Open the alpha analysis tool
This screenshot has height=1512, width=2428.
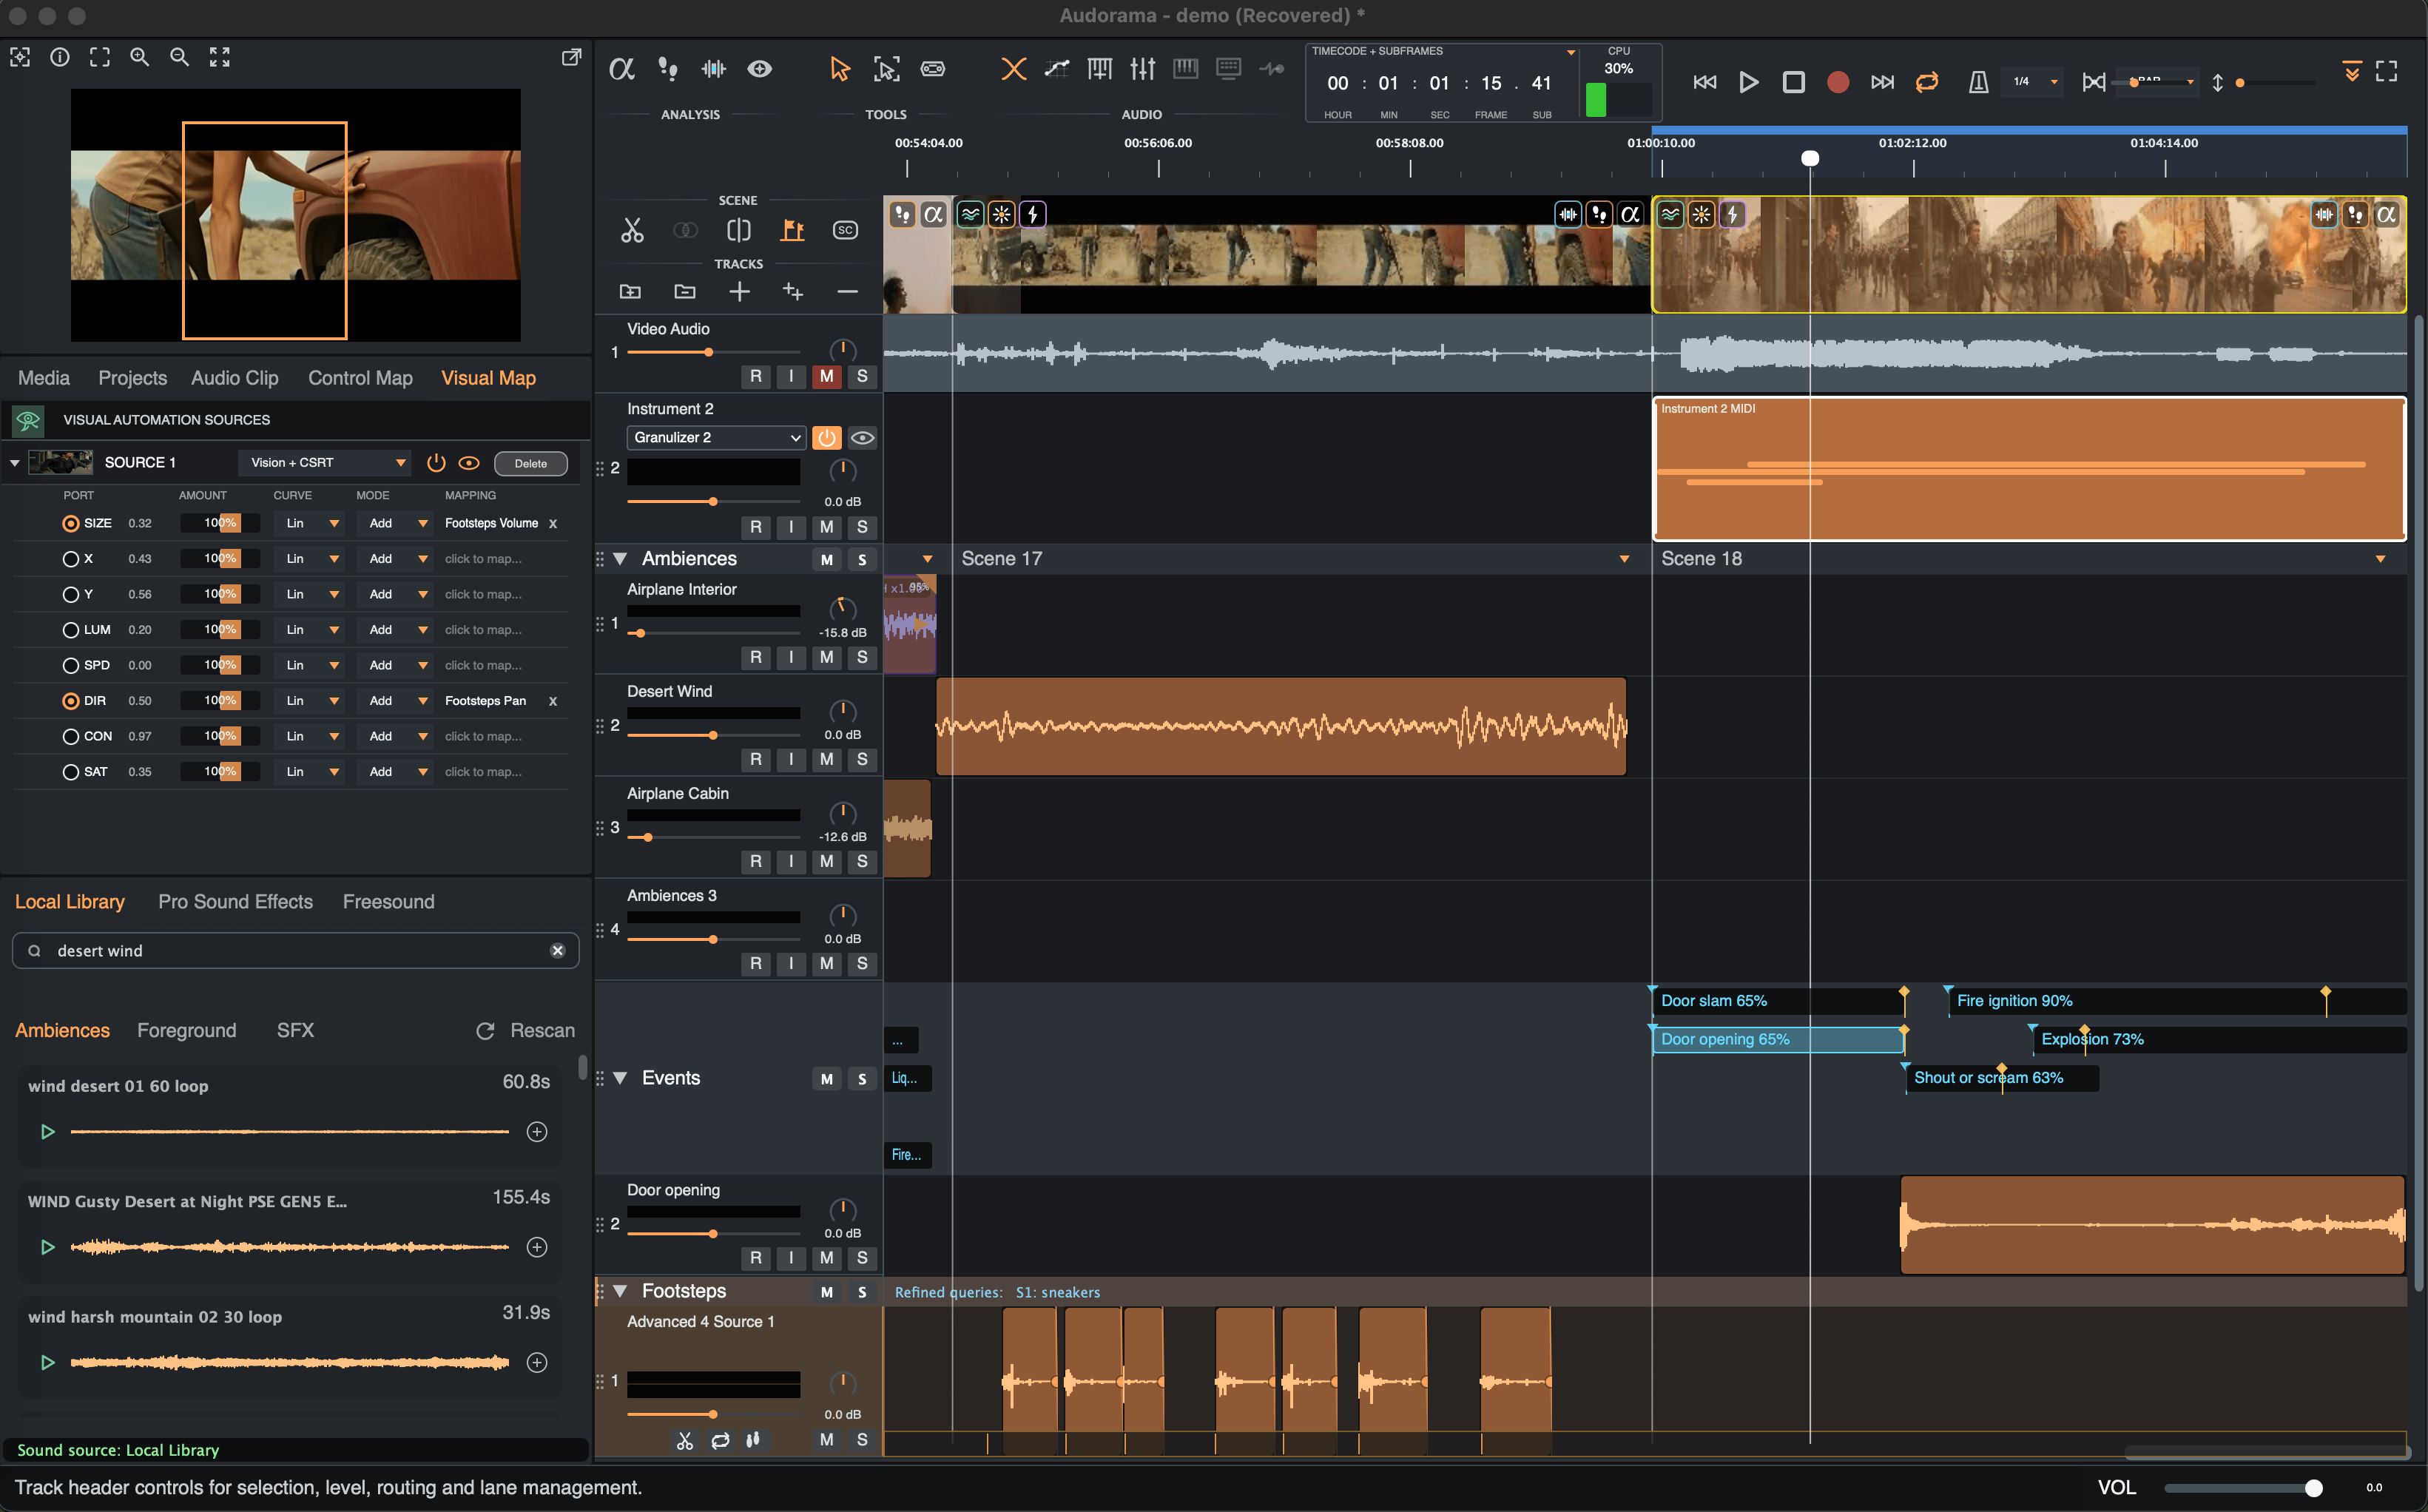point(621,69)
